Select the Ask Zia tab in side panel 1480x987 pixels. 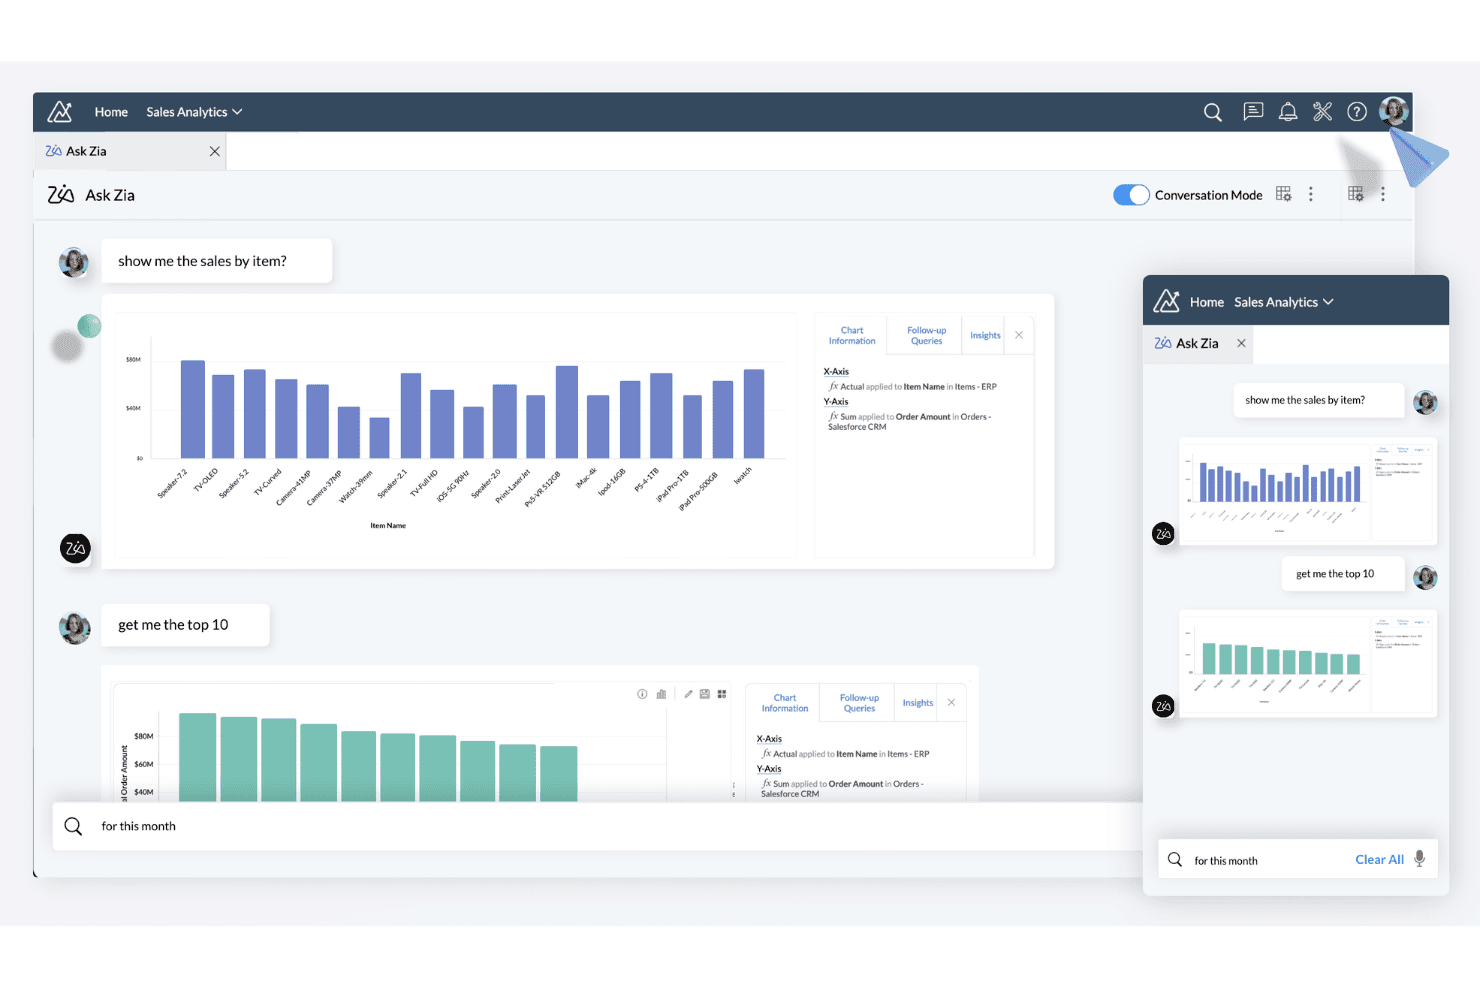click(1196, 343)
